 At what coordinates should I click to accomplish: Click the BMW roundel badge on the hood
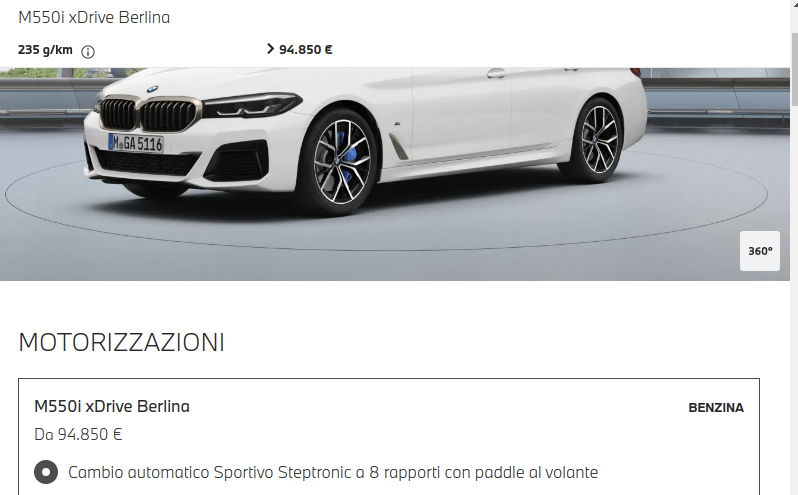coord(152,90)
